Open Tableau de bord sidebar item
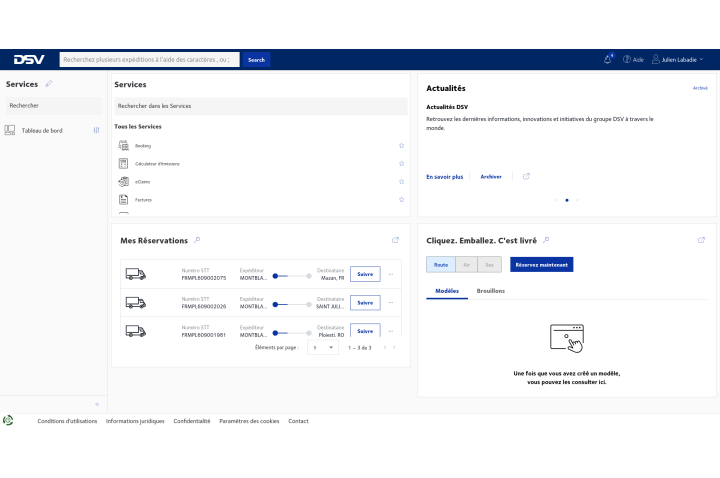The width and height of the screenshot is (720, 478). pos(42,130)
